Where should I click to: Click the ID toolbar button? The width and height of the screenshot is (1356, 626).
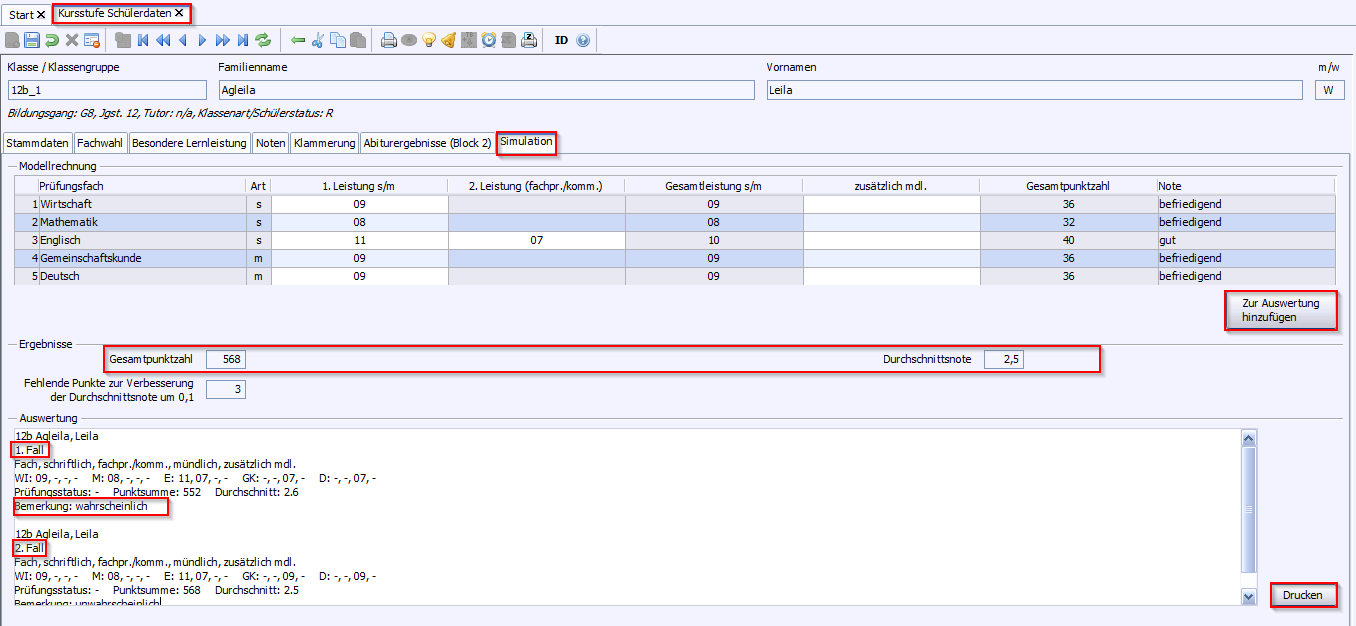point(561,40)
